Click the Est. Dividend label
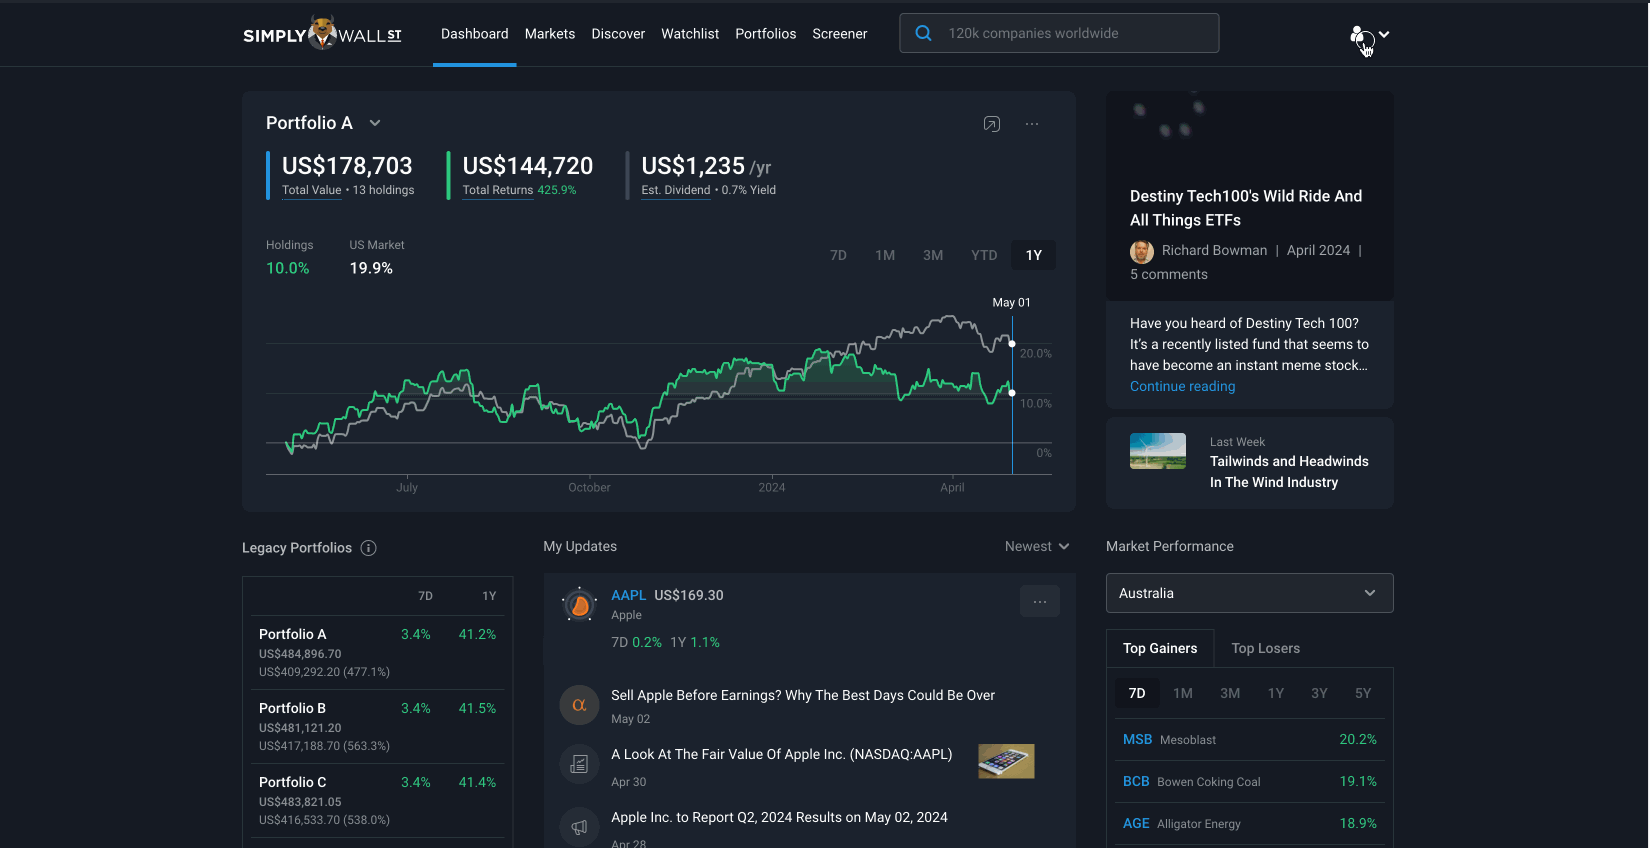1650x848 pixels. pos(676,190)
